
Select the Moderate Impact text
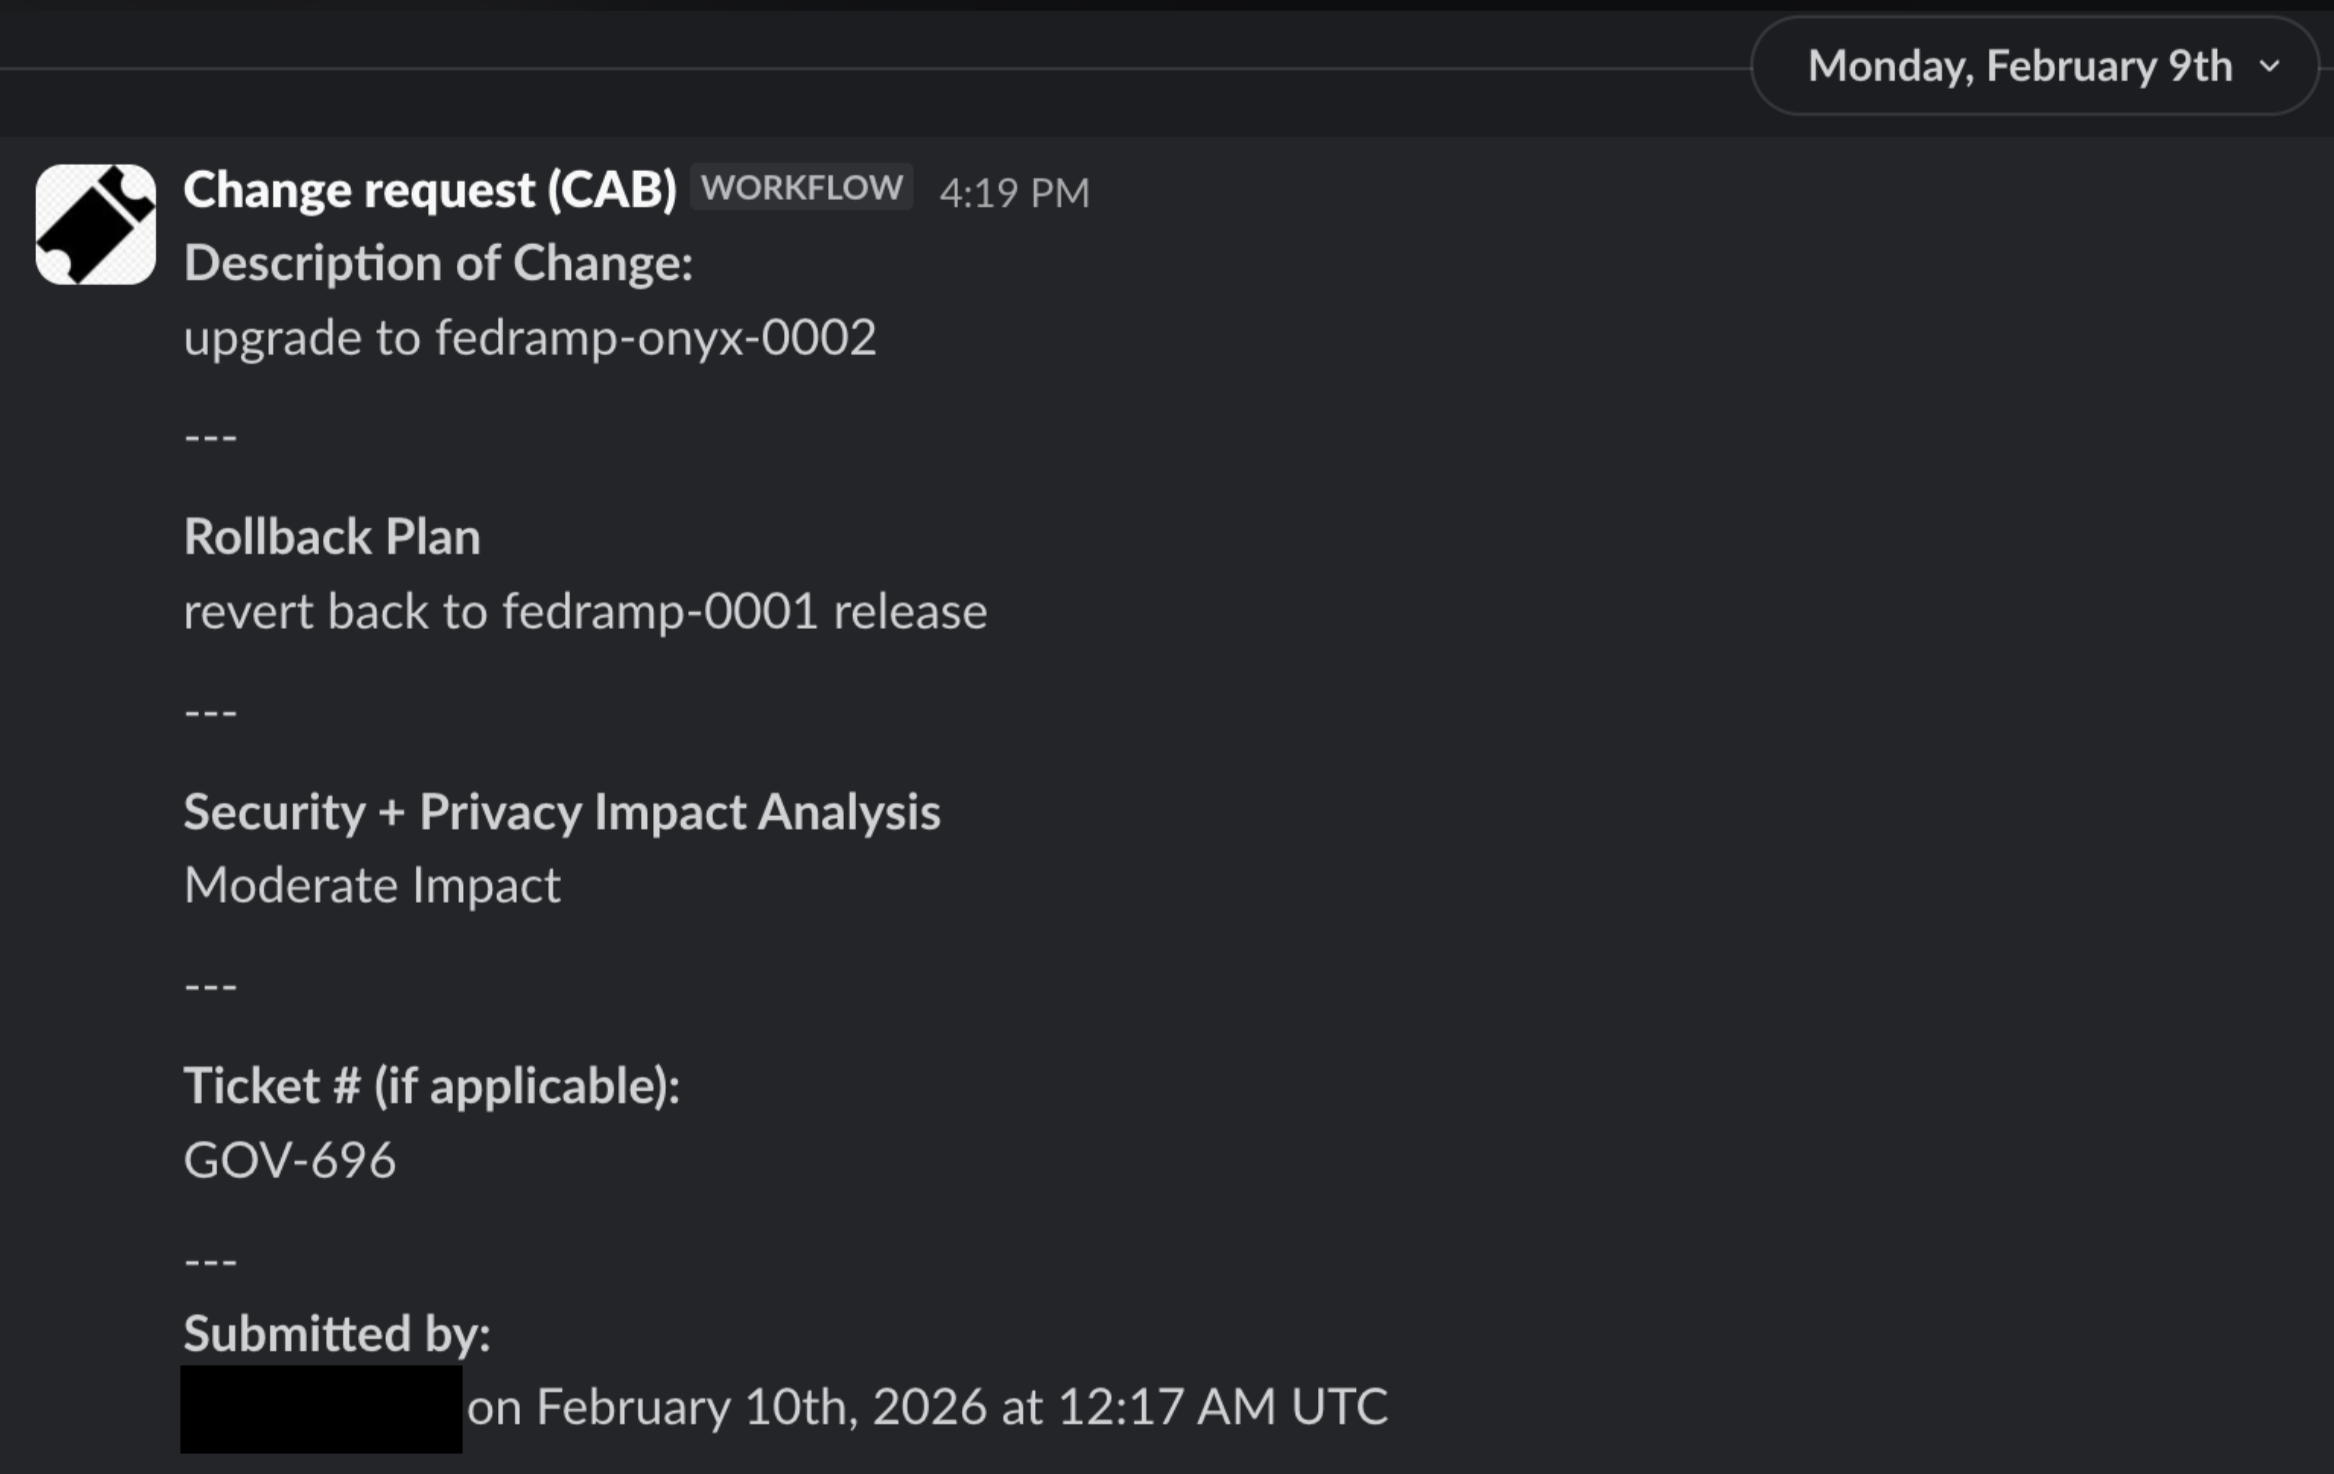(372, 884)
